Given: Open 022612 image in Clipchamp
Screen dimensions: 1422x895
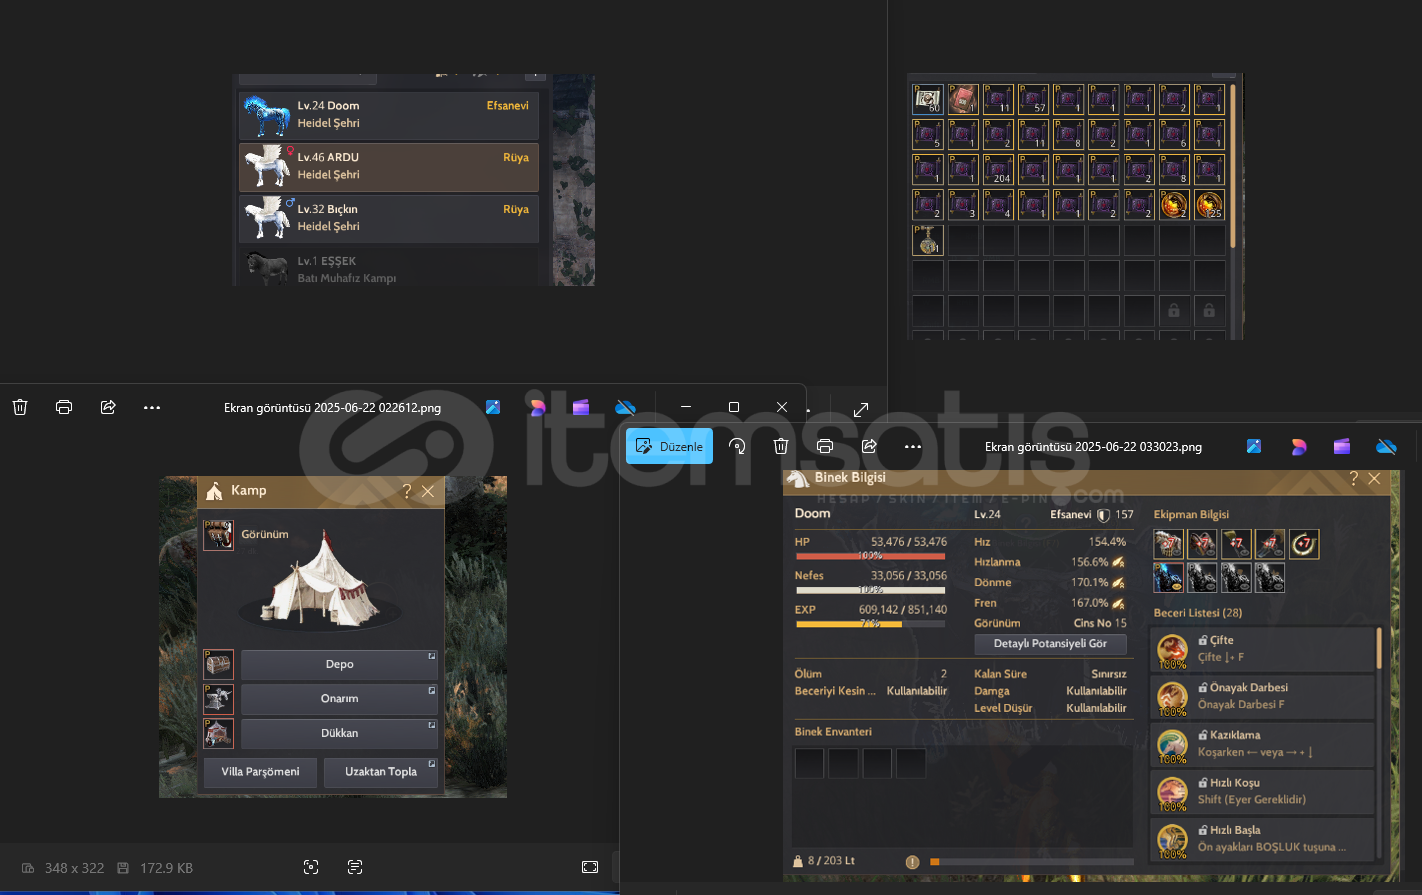Looking at the screenshot, I should click(581, 407).
